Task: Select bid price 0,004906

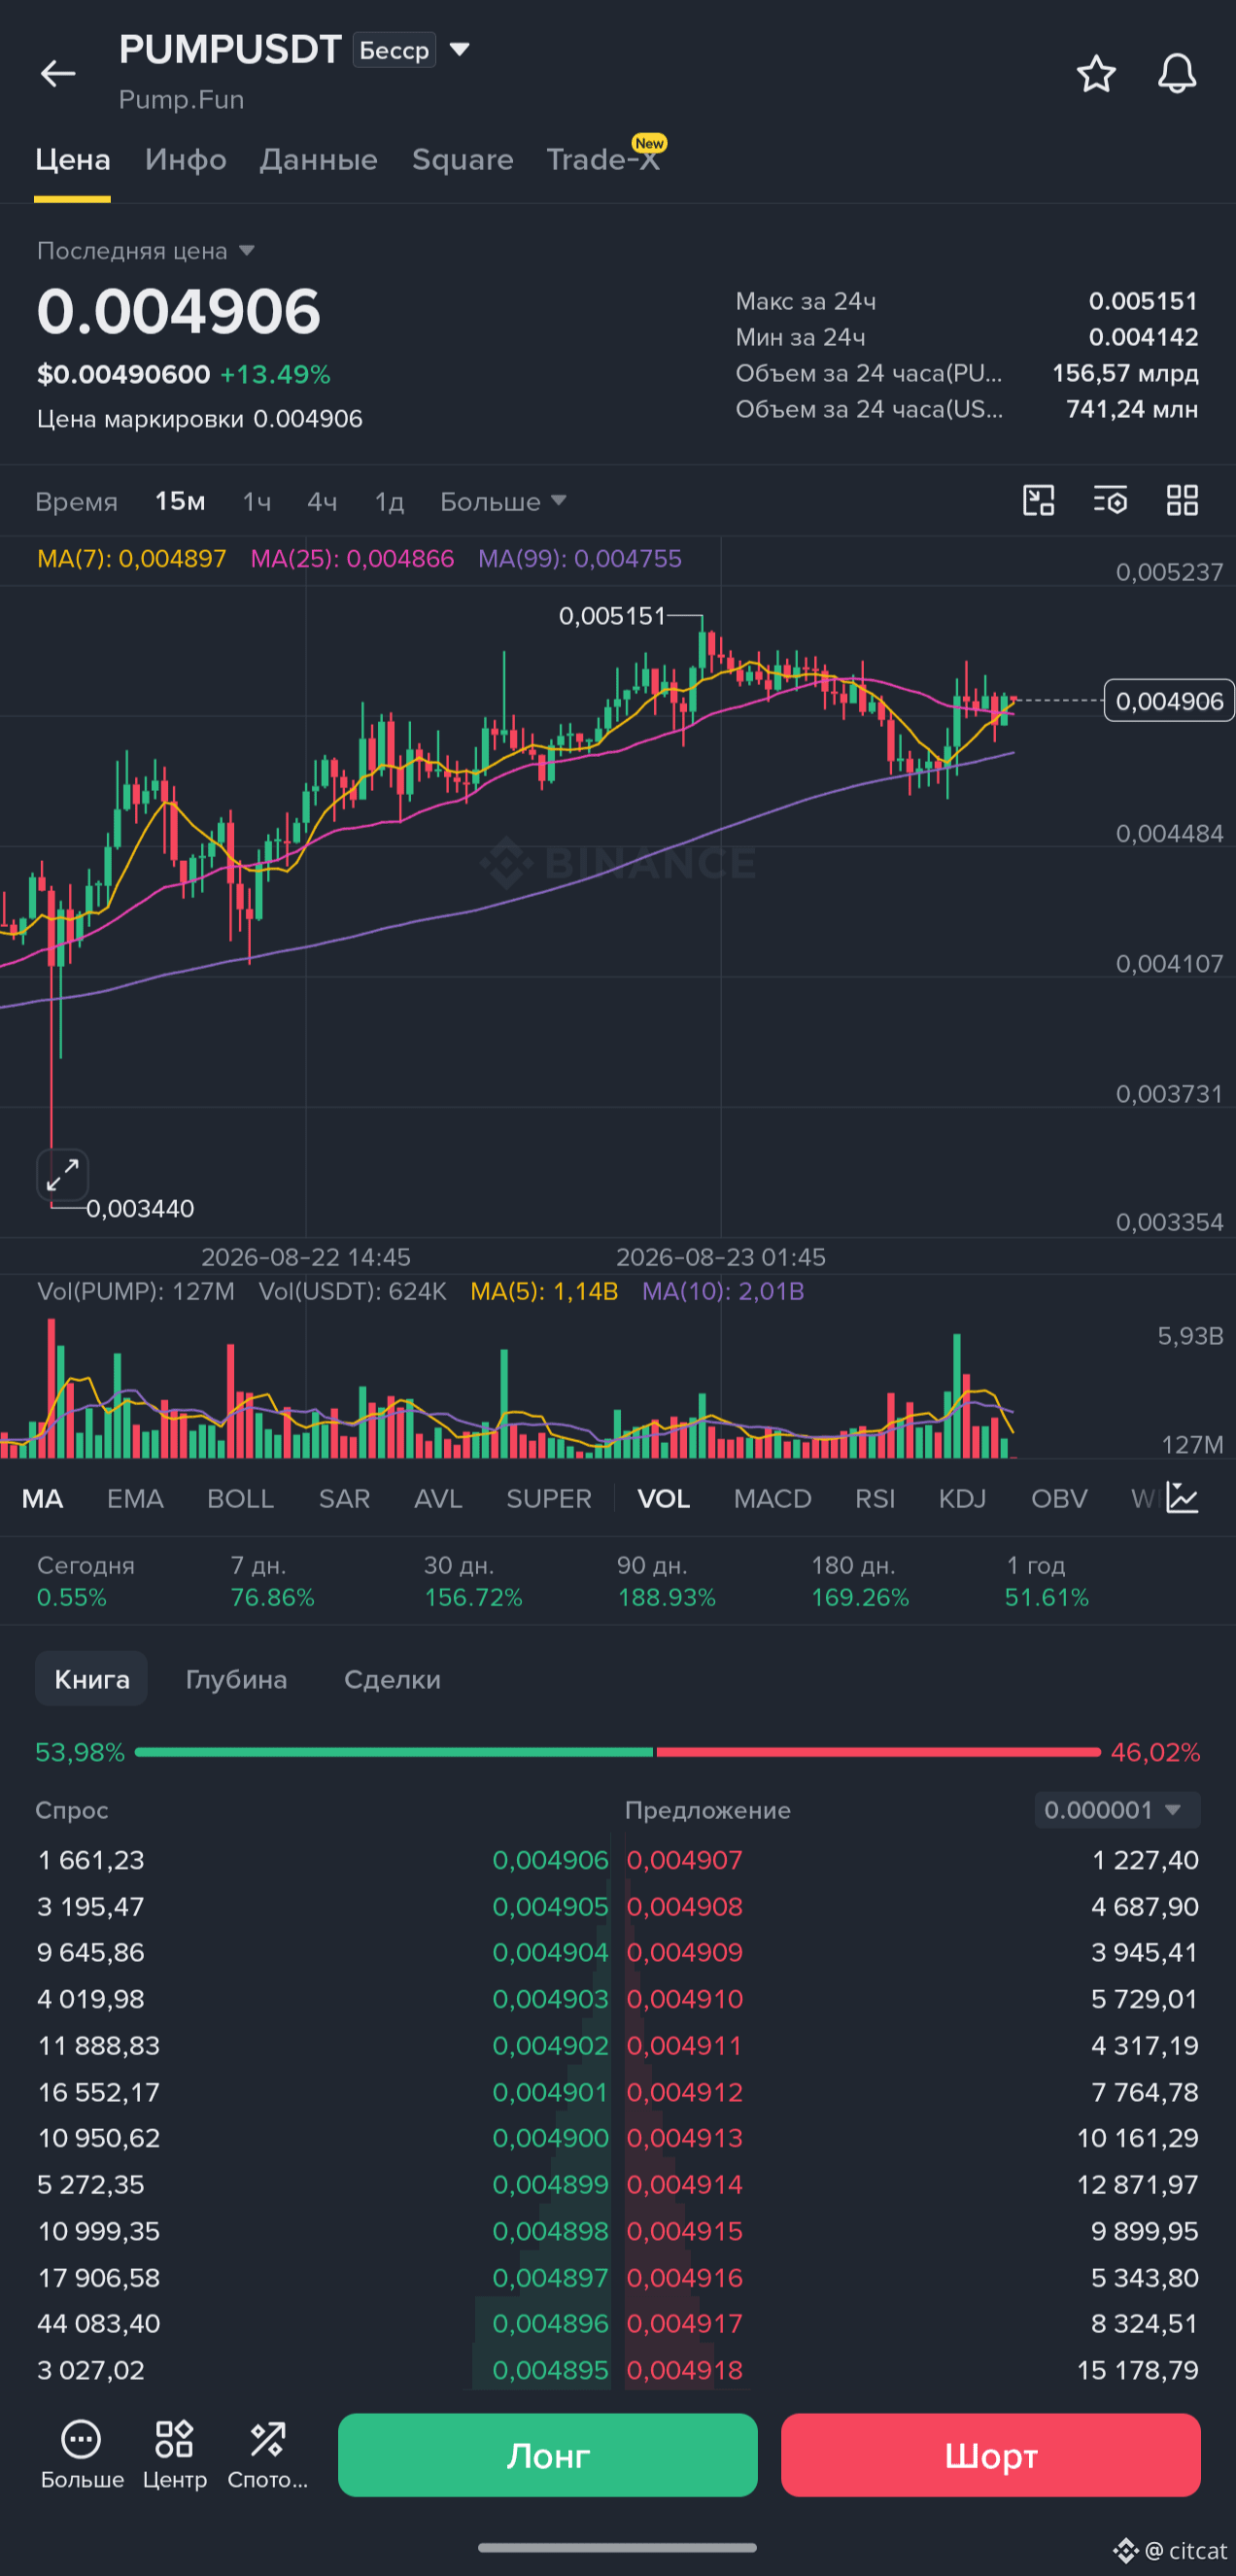Action: pyautogui.click(x=550, y=1860)
